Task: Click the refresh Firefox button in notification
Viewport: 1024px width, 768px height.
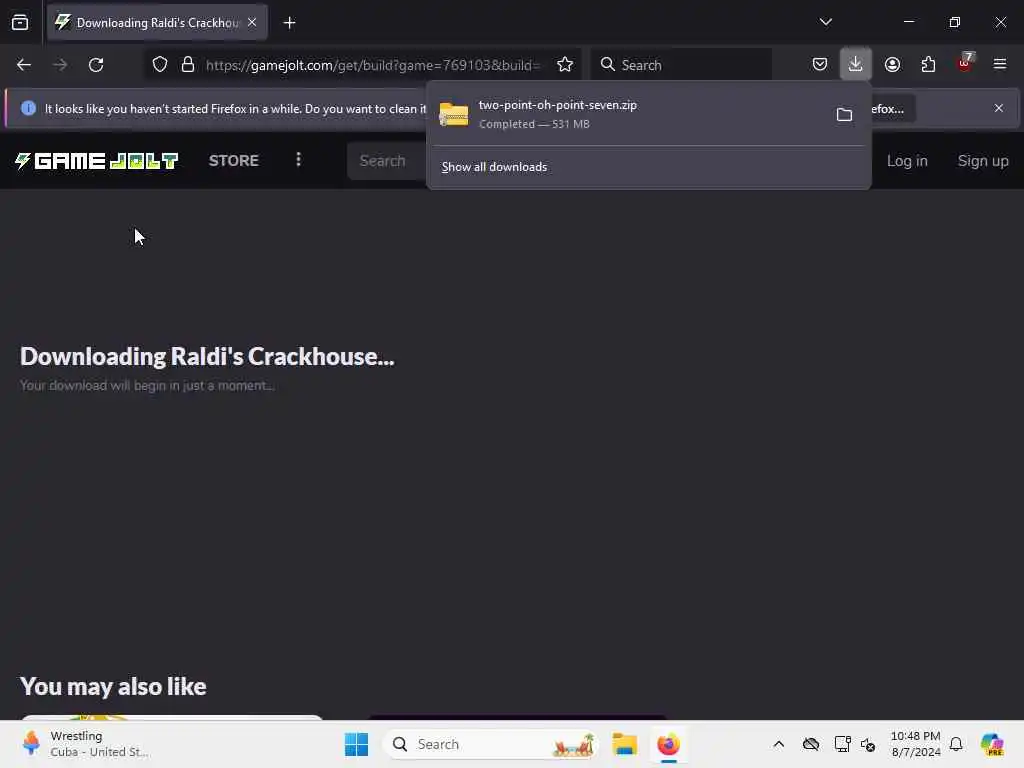Action: [893, 108]
